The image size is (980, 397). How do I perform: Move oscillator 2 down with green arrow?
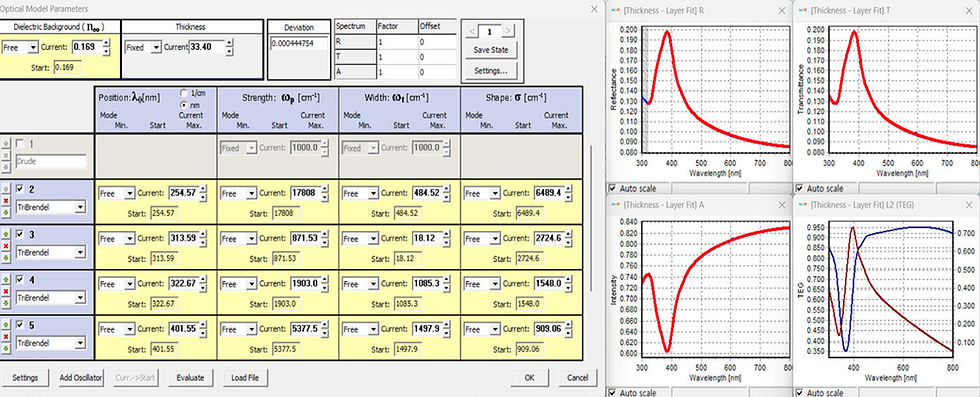pos(6,213)
